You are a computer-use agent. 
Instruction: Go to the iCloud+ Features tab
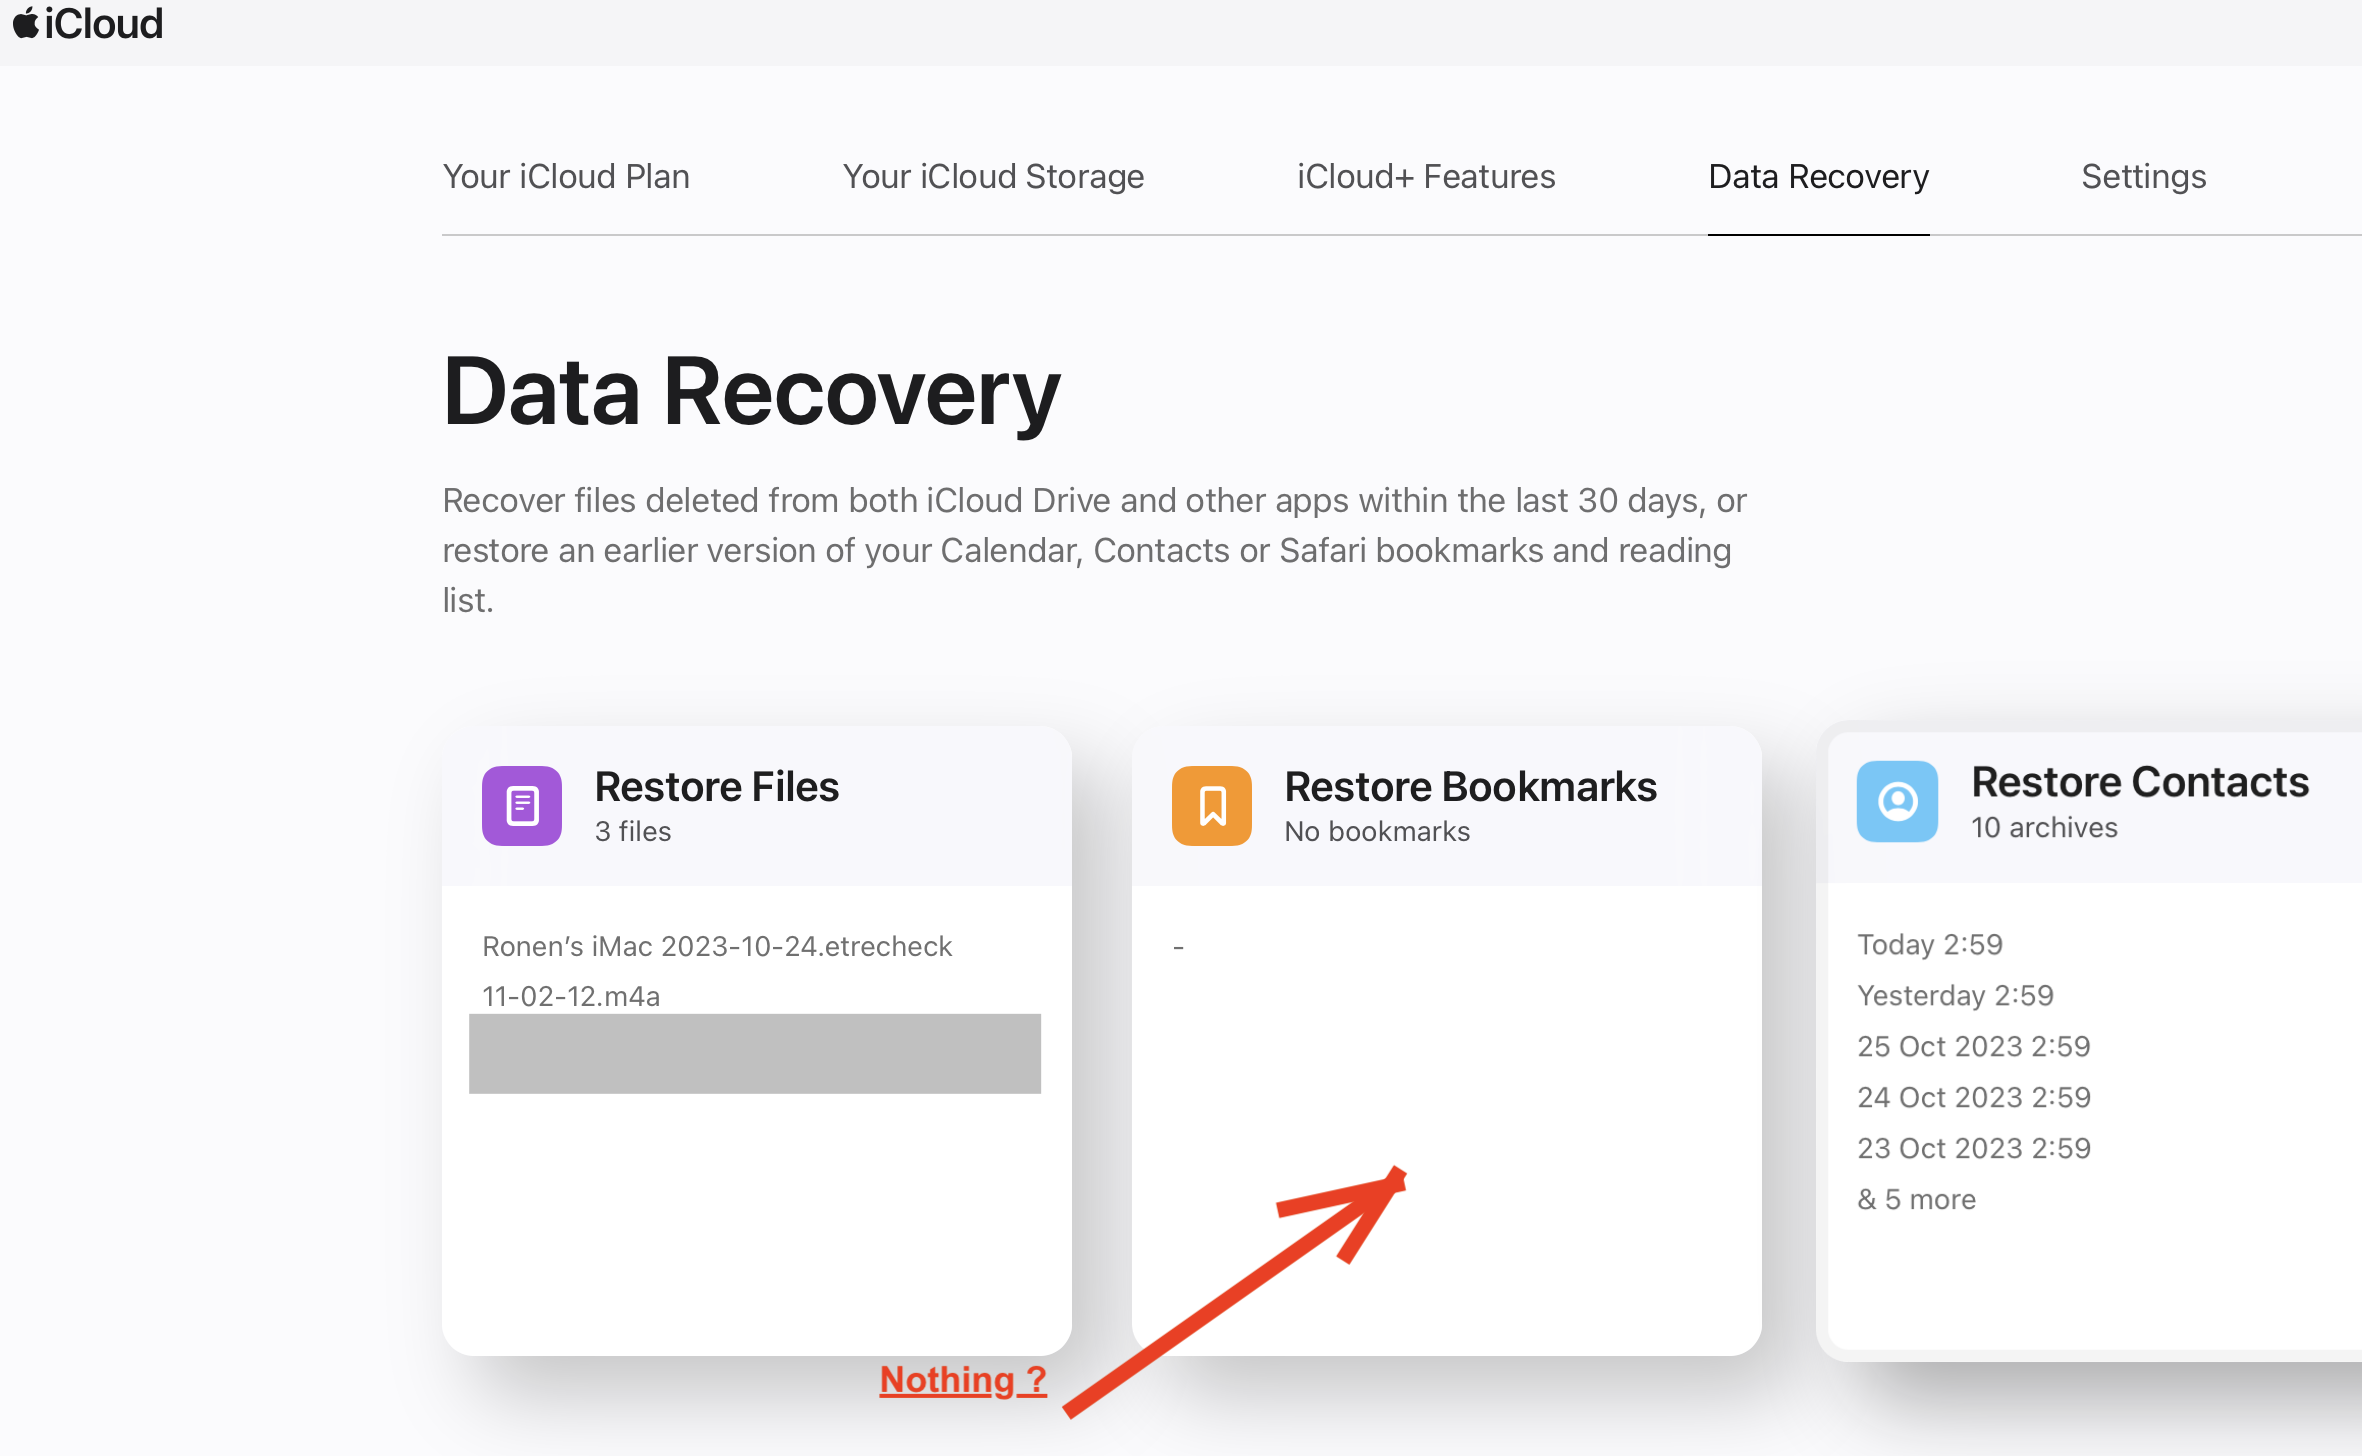[1425, 176]
